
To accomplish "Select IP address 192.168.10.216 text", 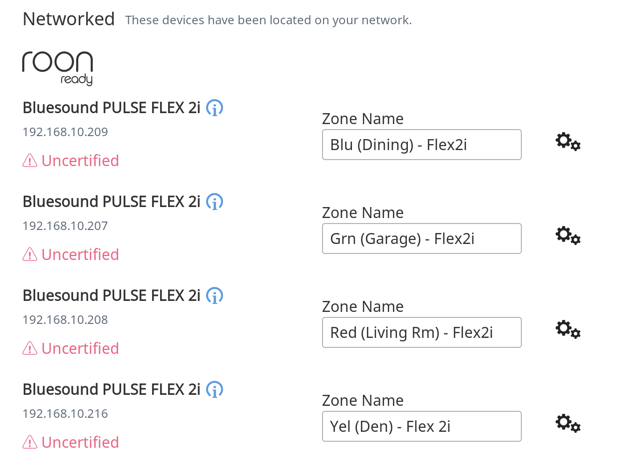I will [65, 414].
